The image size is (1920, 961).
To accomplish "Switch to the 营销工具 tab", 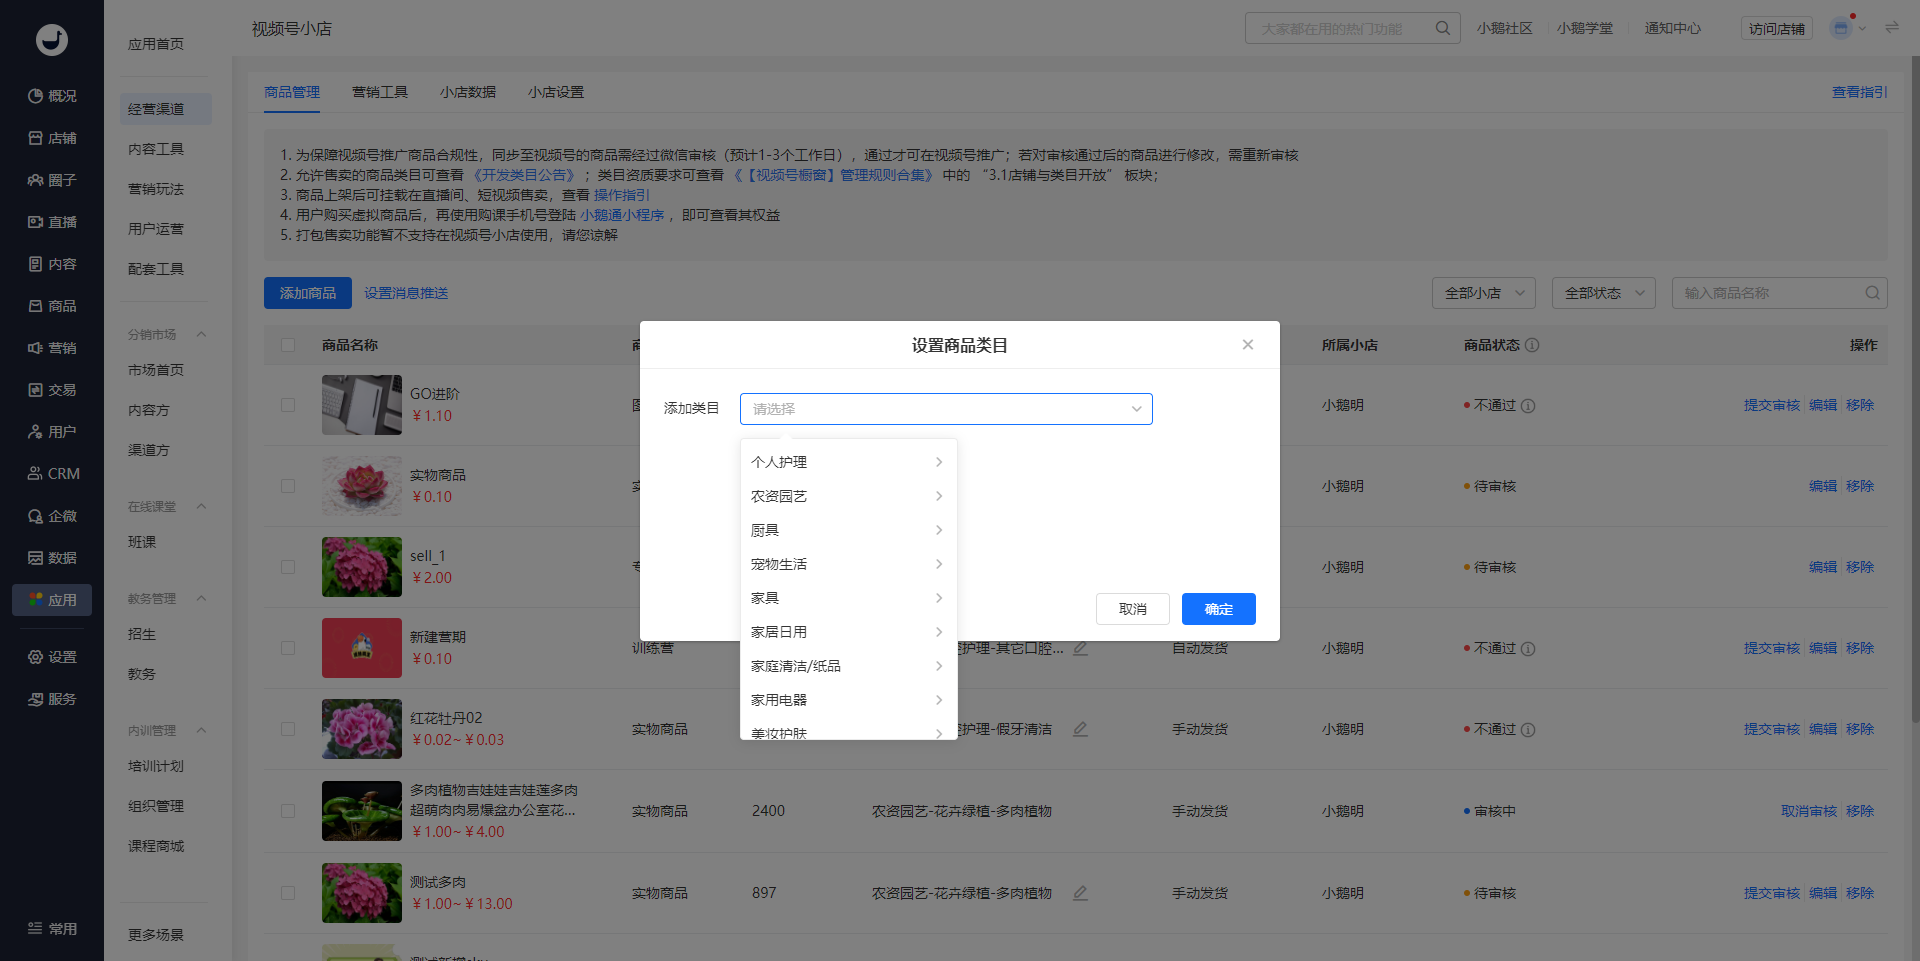I will (x=380, y=92).
